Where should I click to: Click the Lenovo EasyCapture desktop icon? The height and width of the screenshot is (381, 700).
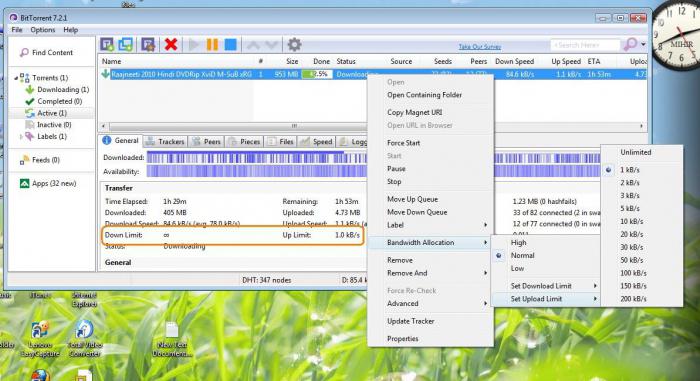coord(40,339)
